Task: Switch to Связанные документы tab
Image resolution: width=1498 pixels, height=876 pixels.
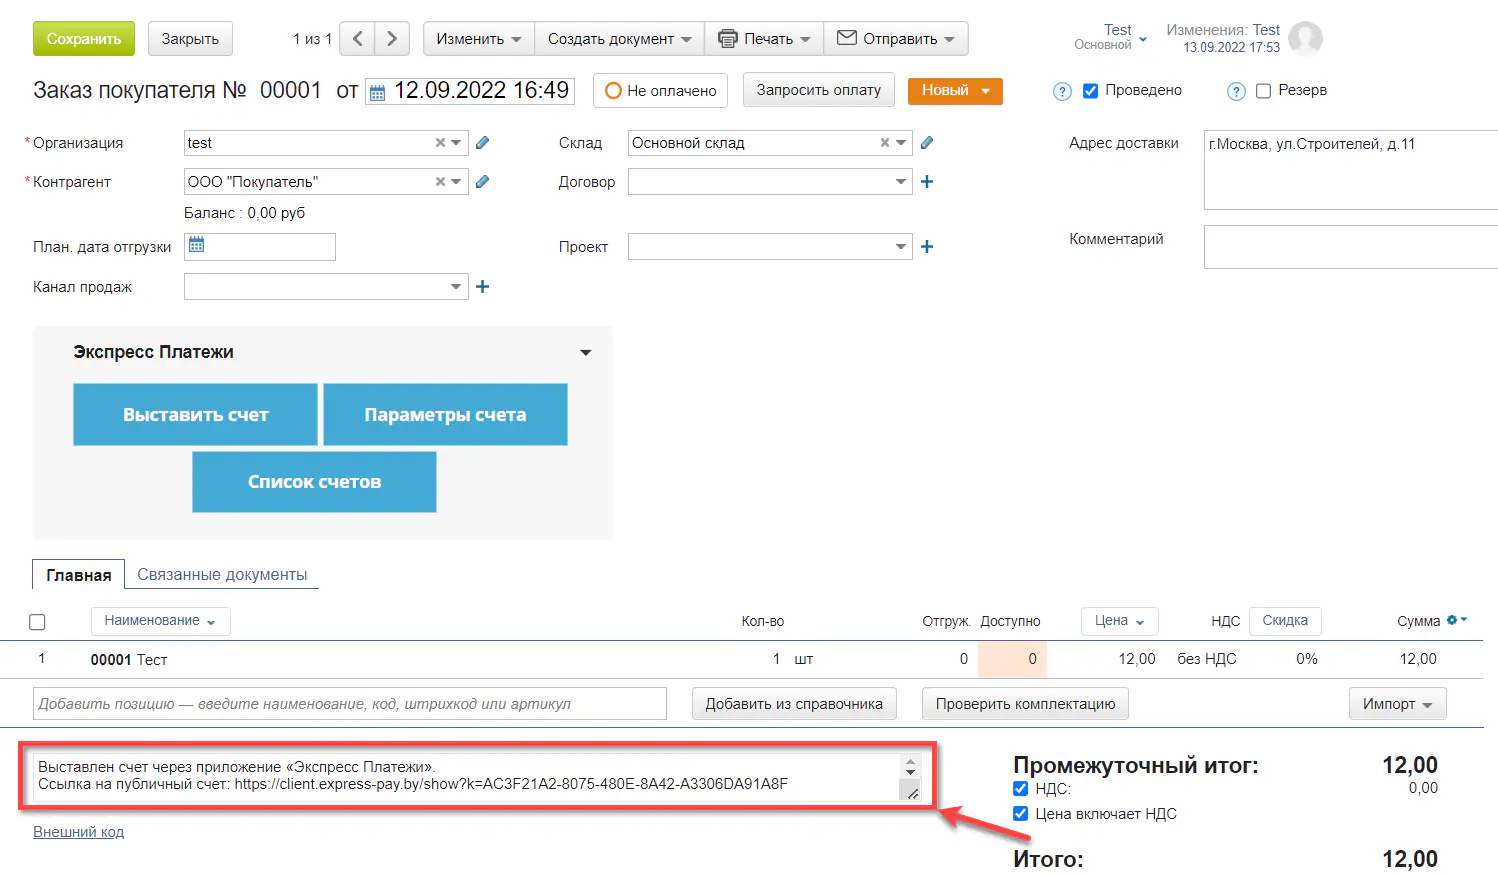Action: pos(222,575)
